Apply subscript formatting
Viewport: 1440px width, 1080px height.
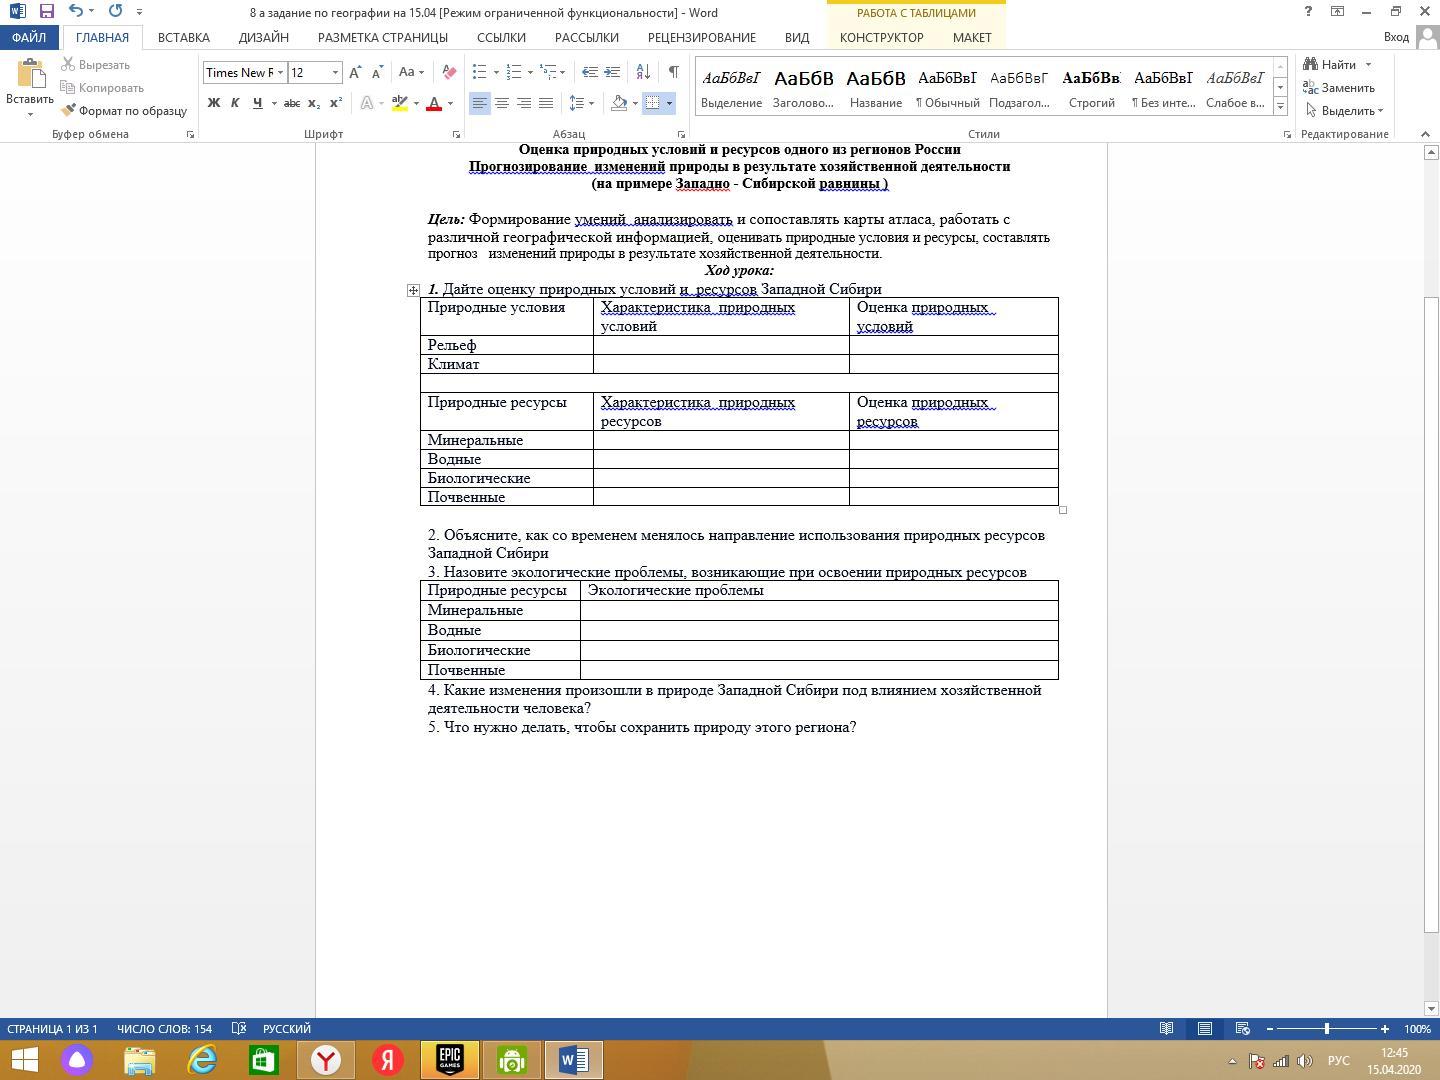point(314,103)
